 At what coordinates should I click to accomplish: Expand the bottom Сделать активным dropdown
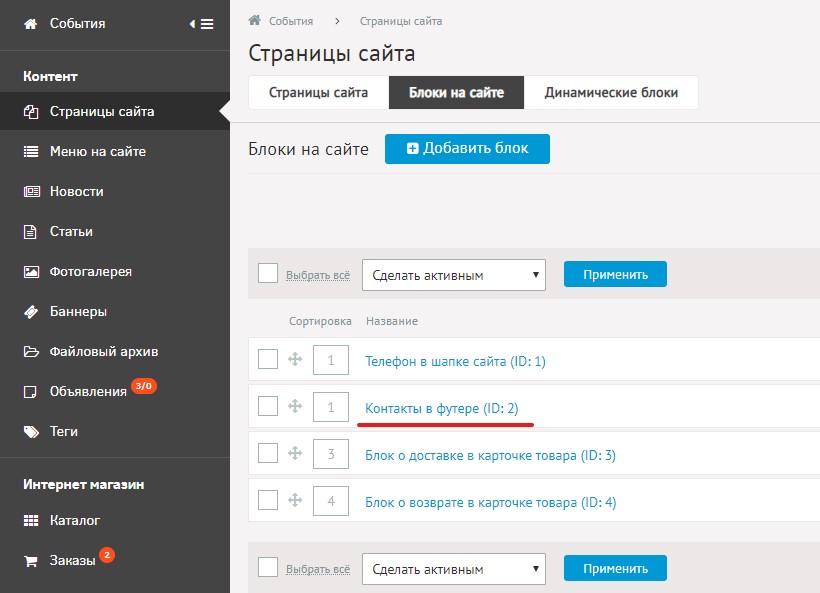[x=453, y=569]
